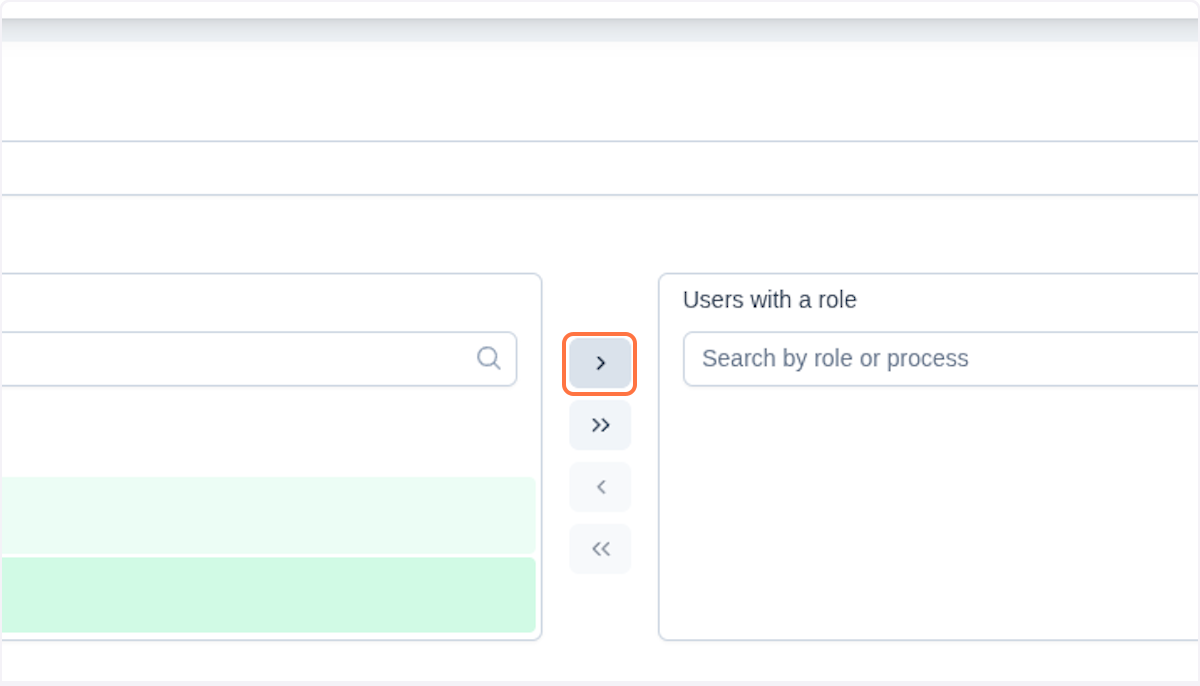The width and height of the screenshot is (1200, 686).
Task: Click the magnifier icon in left search box
Action: [x=488, y=358]
